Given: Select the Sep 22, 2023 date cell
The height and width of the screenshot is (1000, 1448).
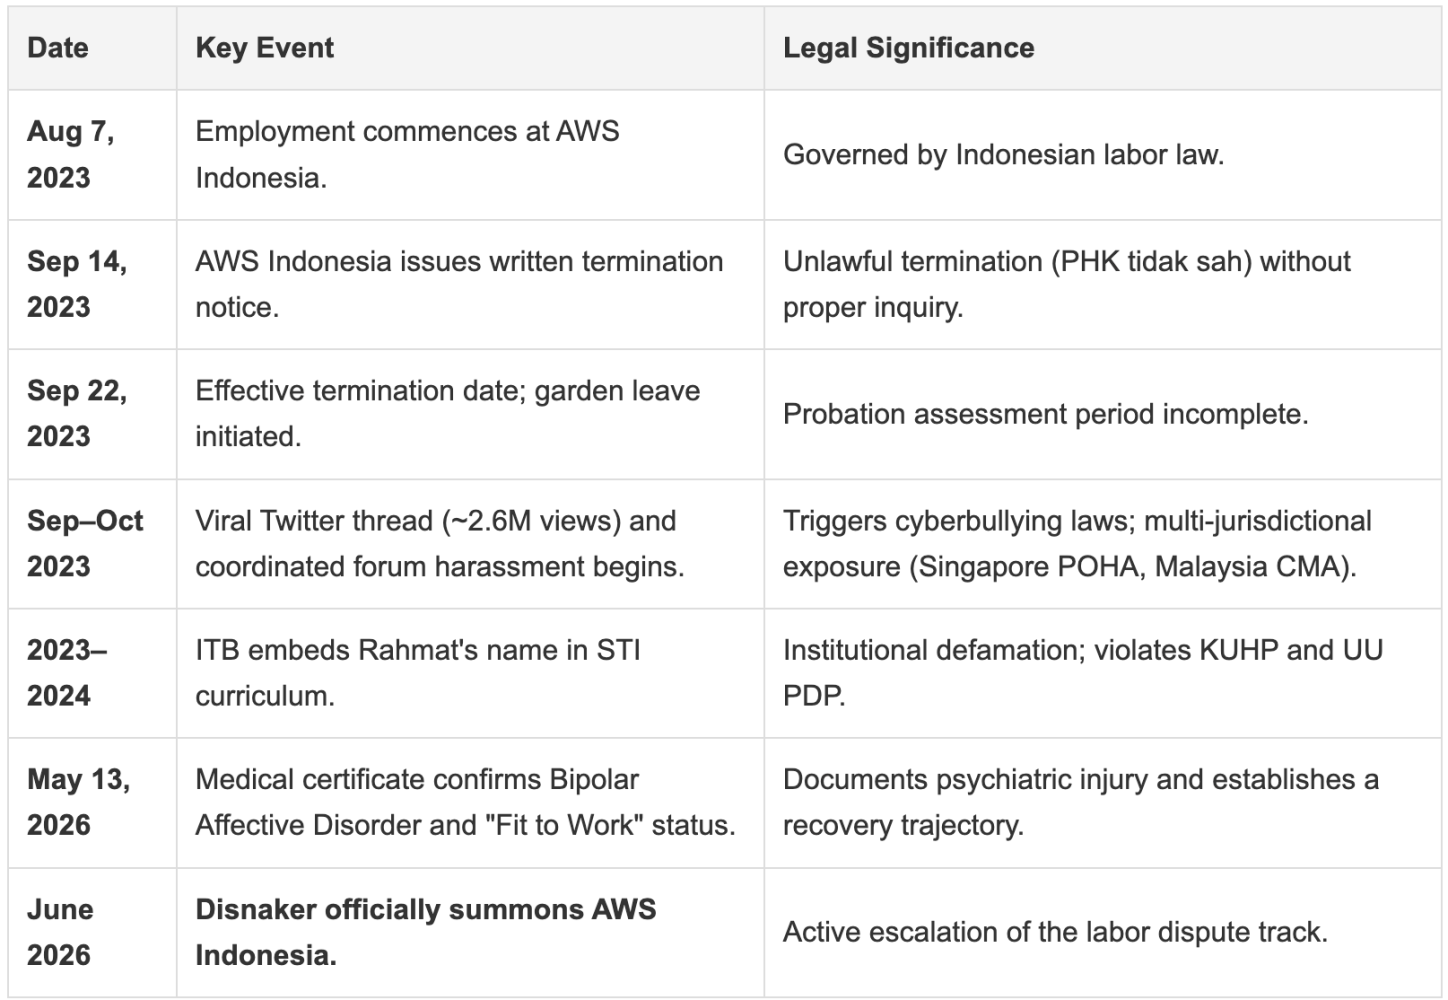Looking at the screenshot, I should coord(92,414).
